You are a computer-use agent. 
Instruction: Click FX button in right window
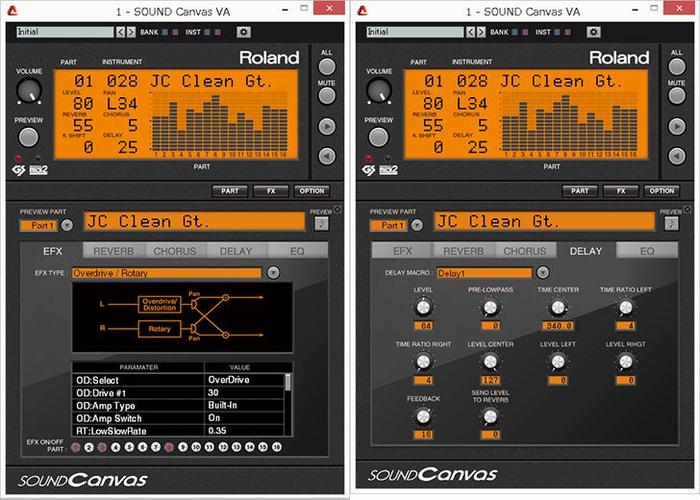pyautogui.click(x=621, y=191)
